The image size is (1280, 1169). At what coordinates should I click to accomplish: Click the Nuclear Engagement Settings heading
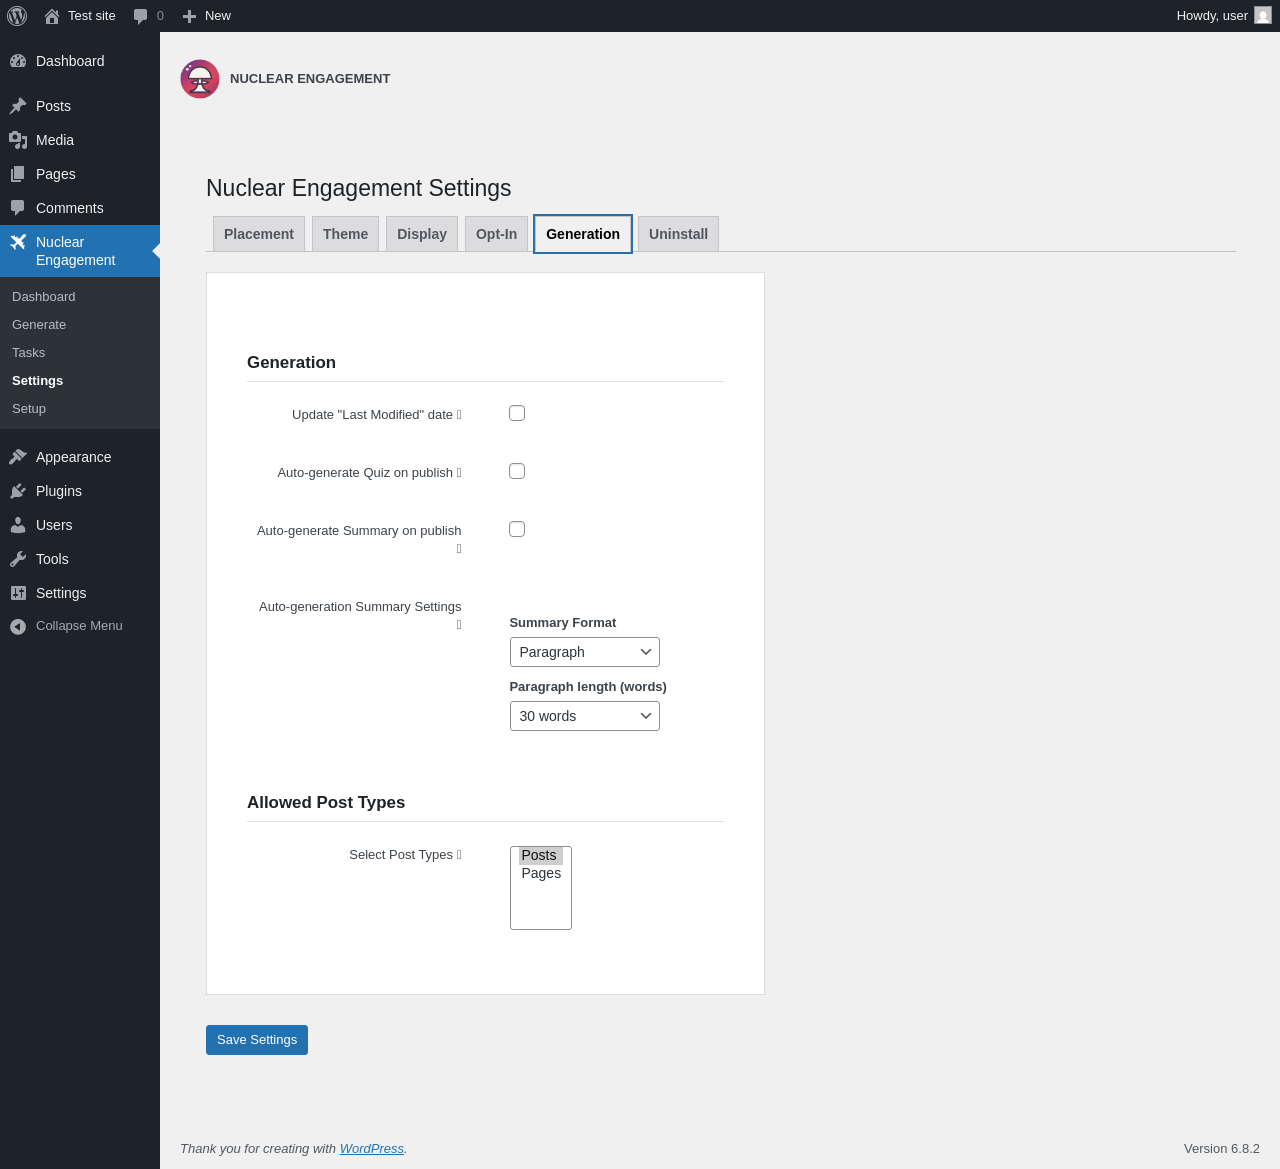[x=359, y=188]
